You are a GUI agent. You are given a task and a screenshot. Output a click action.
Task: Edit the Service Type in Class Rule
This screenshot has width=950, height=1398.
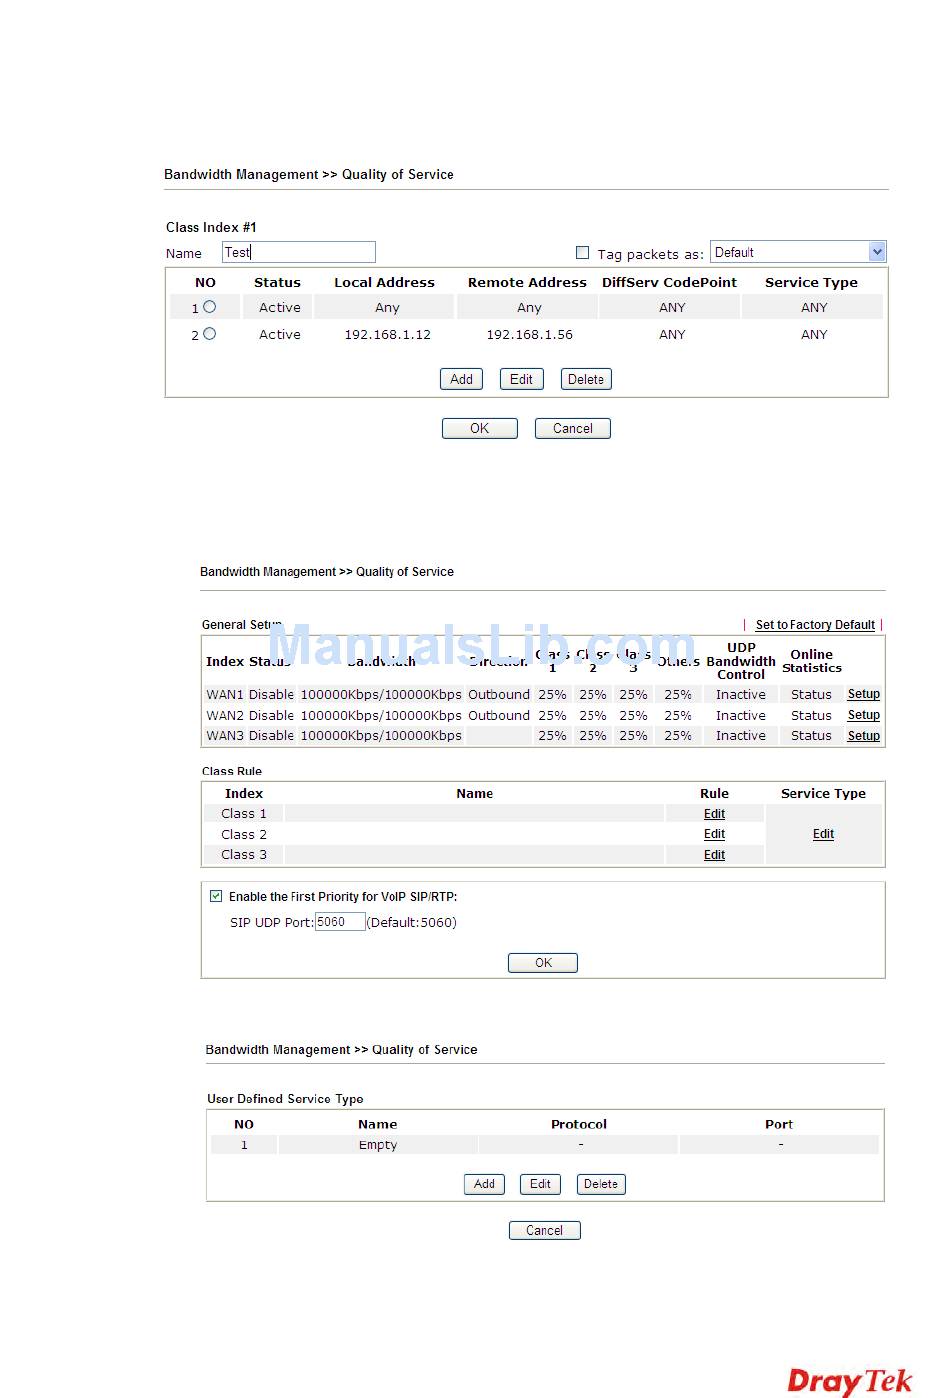[x=823, y=834]
